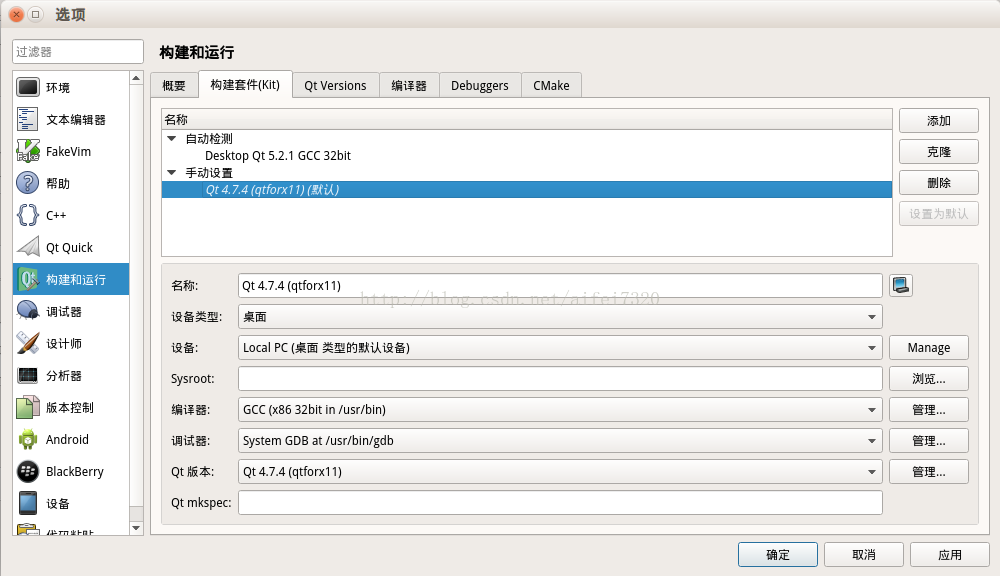Screen dimensions: 1000x576
Task: Select the 构建和运行 Qt icon
Action: click(28, 279)
